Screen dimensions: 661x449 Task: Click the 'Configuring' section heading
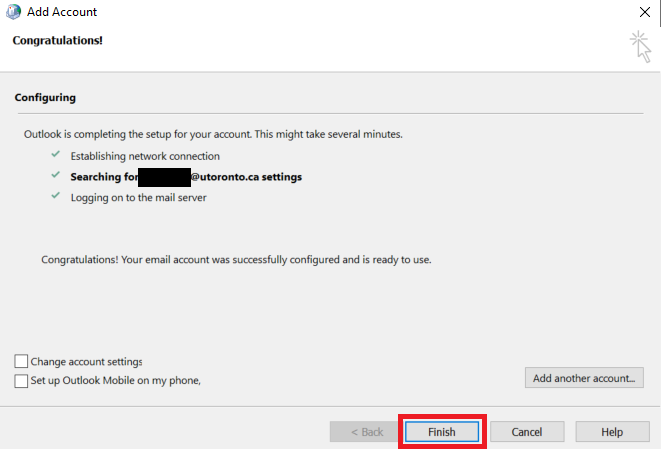coord(45,97)
